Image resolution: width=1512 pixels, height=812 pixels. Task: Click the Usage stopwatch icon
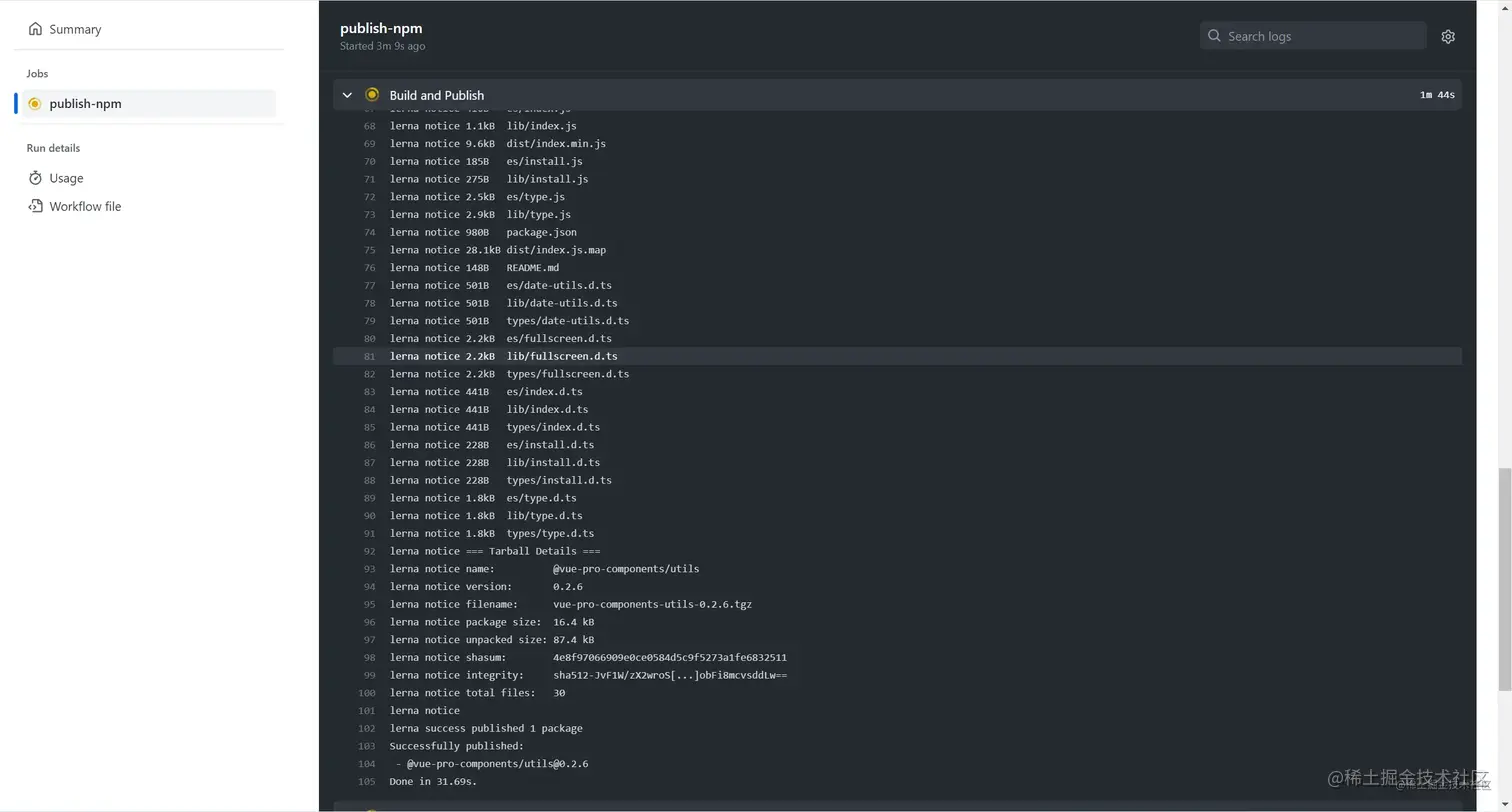tap(35, 178)
